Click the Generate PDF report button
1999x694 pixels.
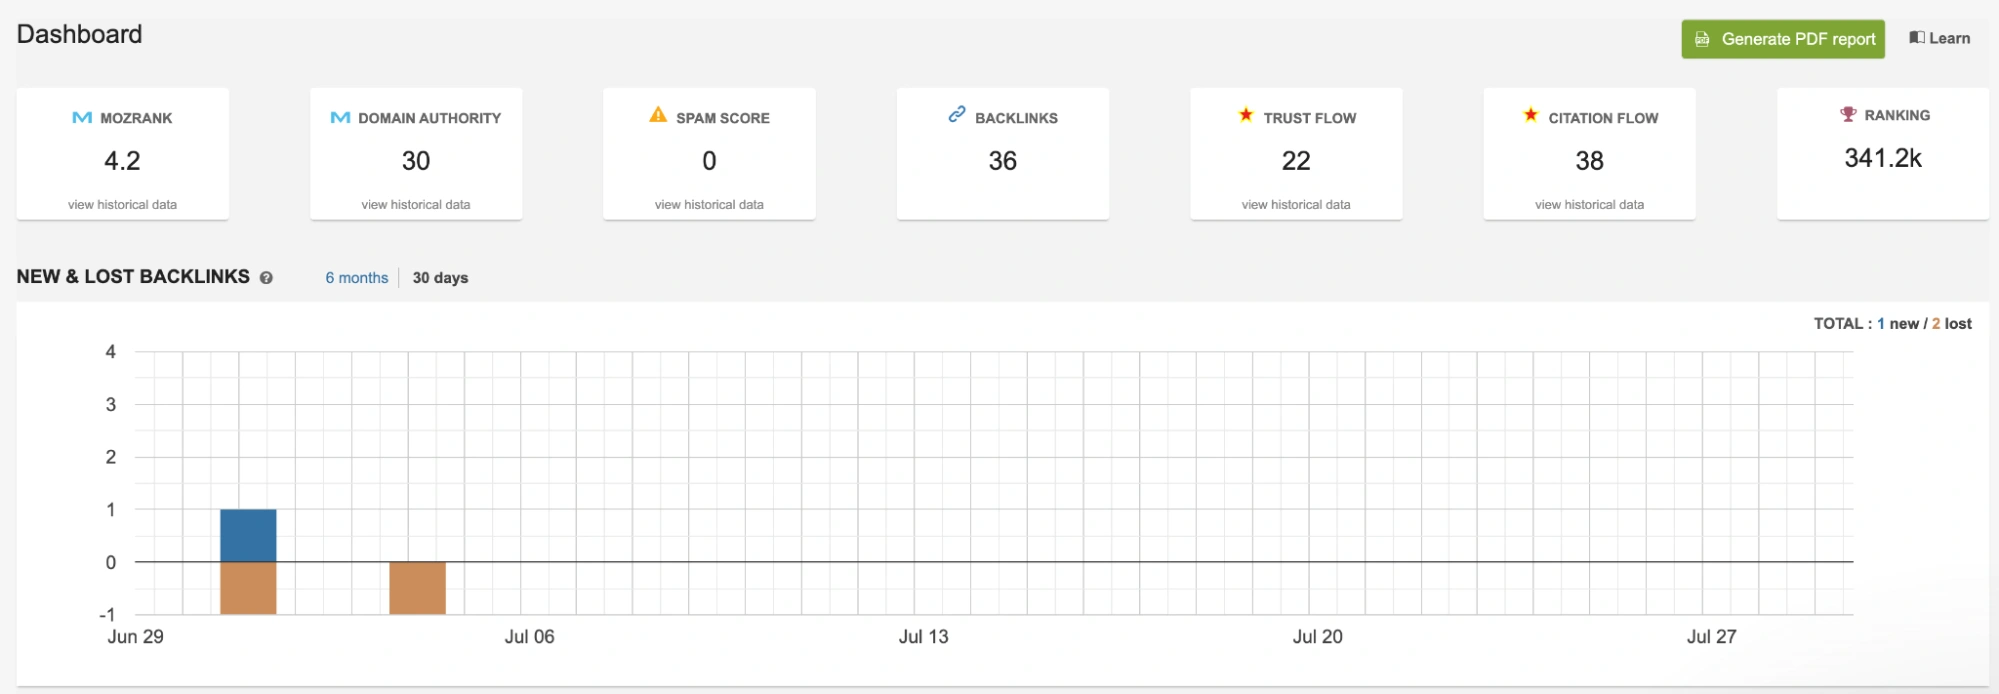[1782, 39]
